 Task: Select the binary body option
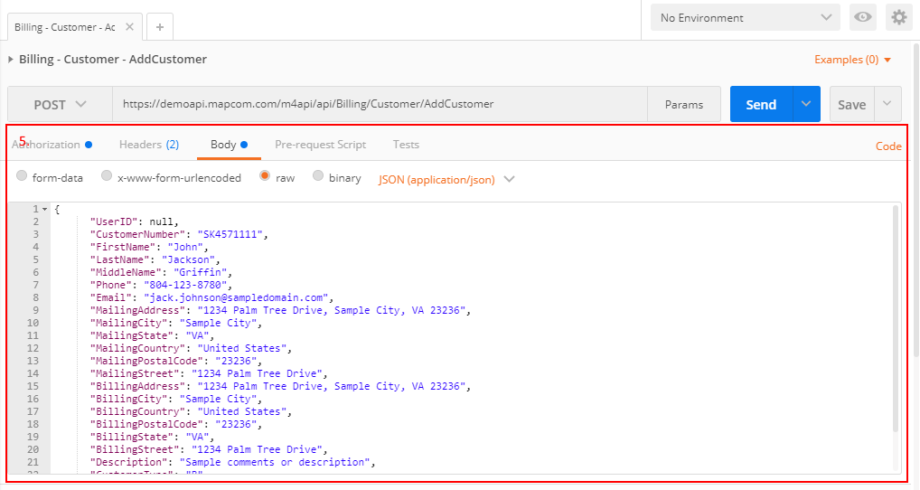click(318, 177)
